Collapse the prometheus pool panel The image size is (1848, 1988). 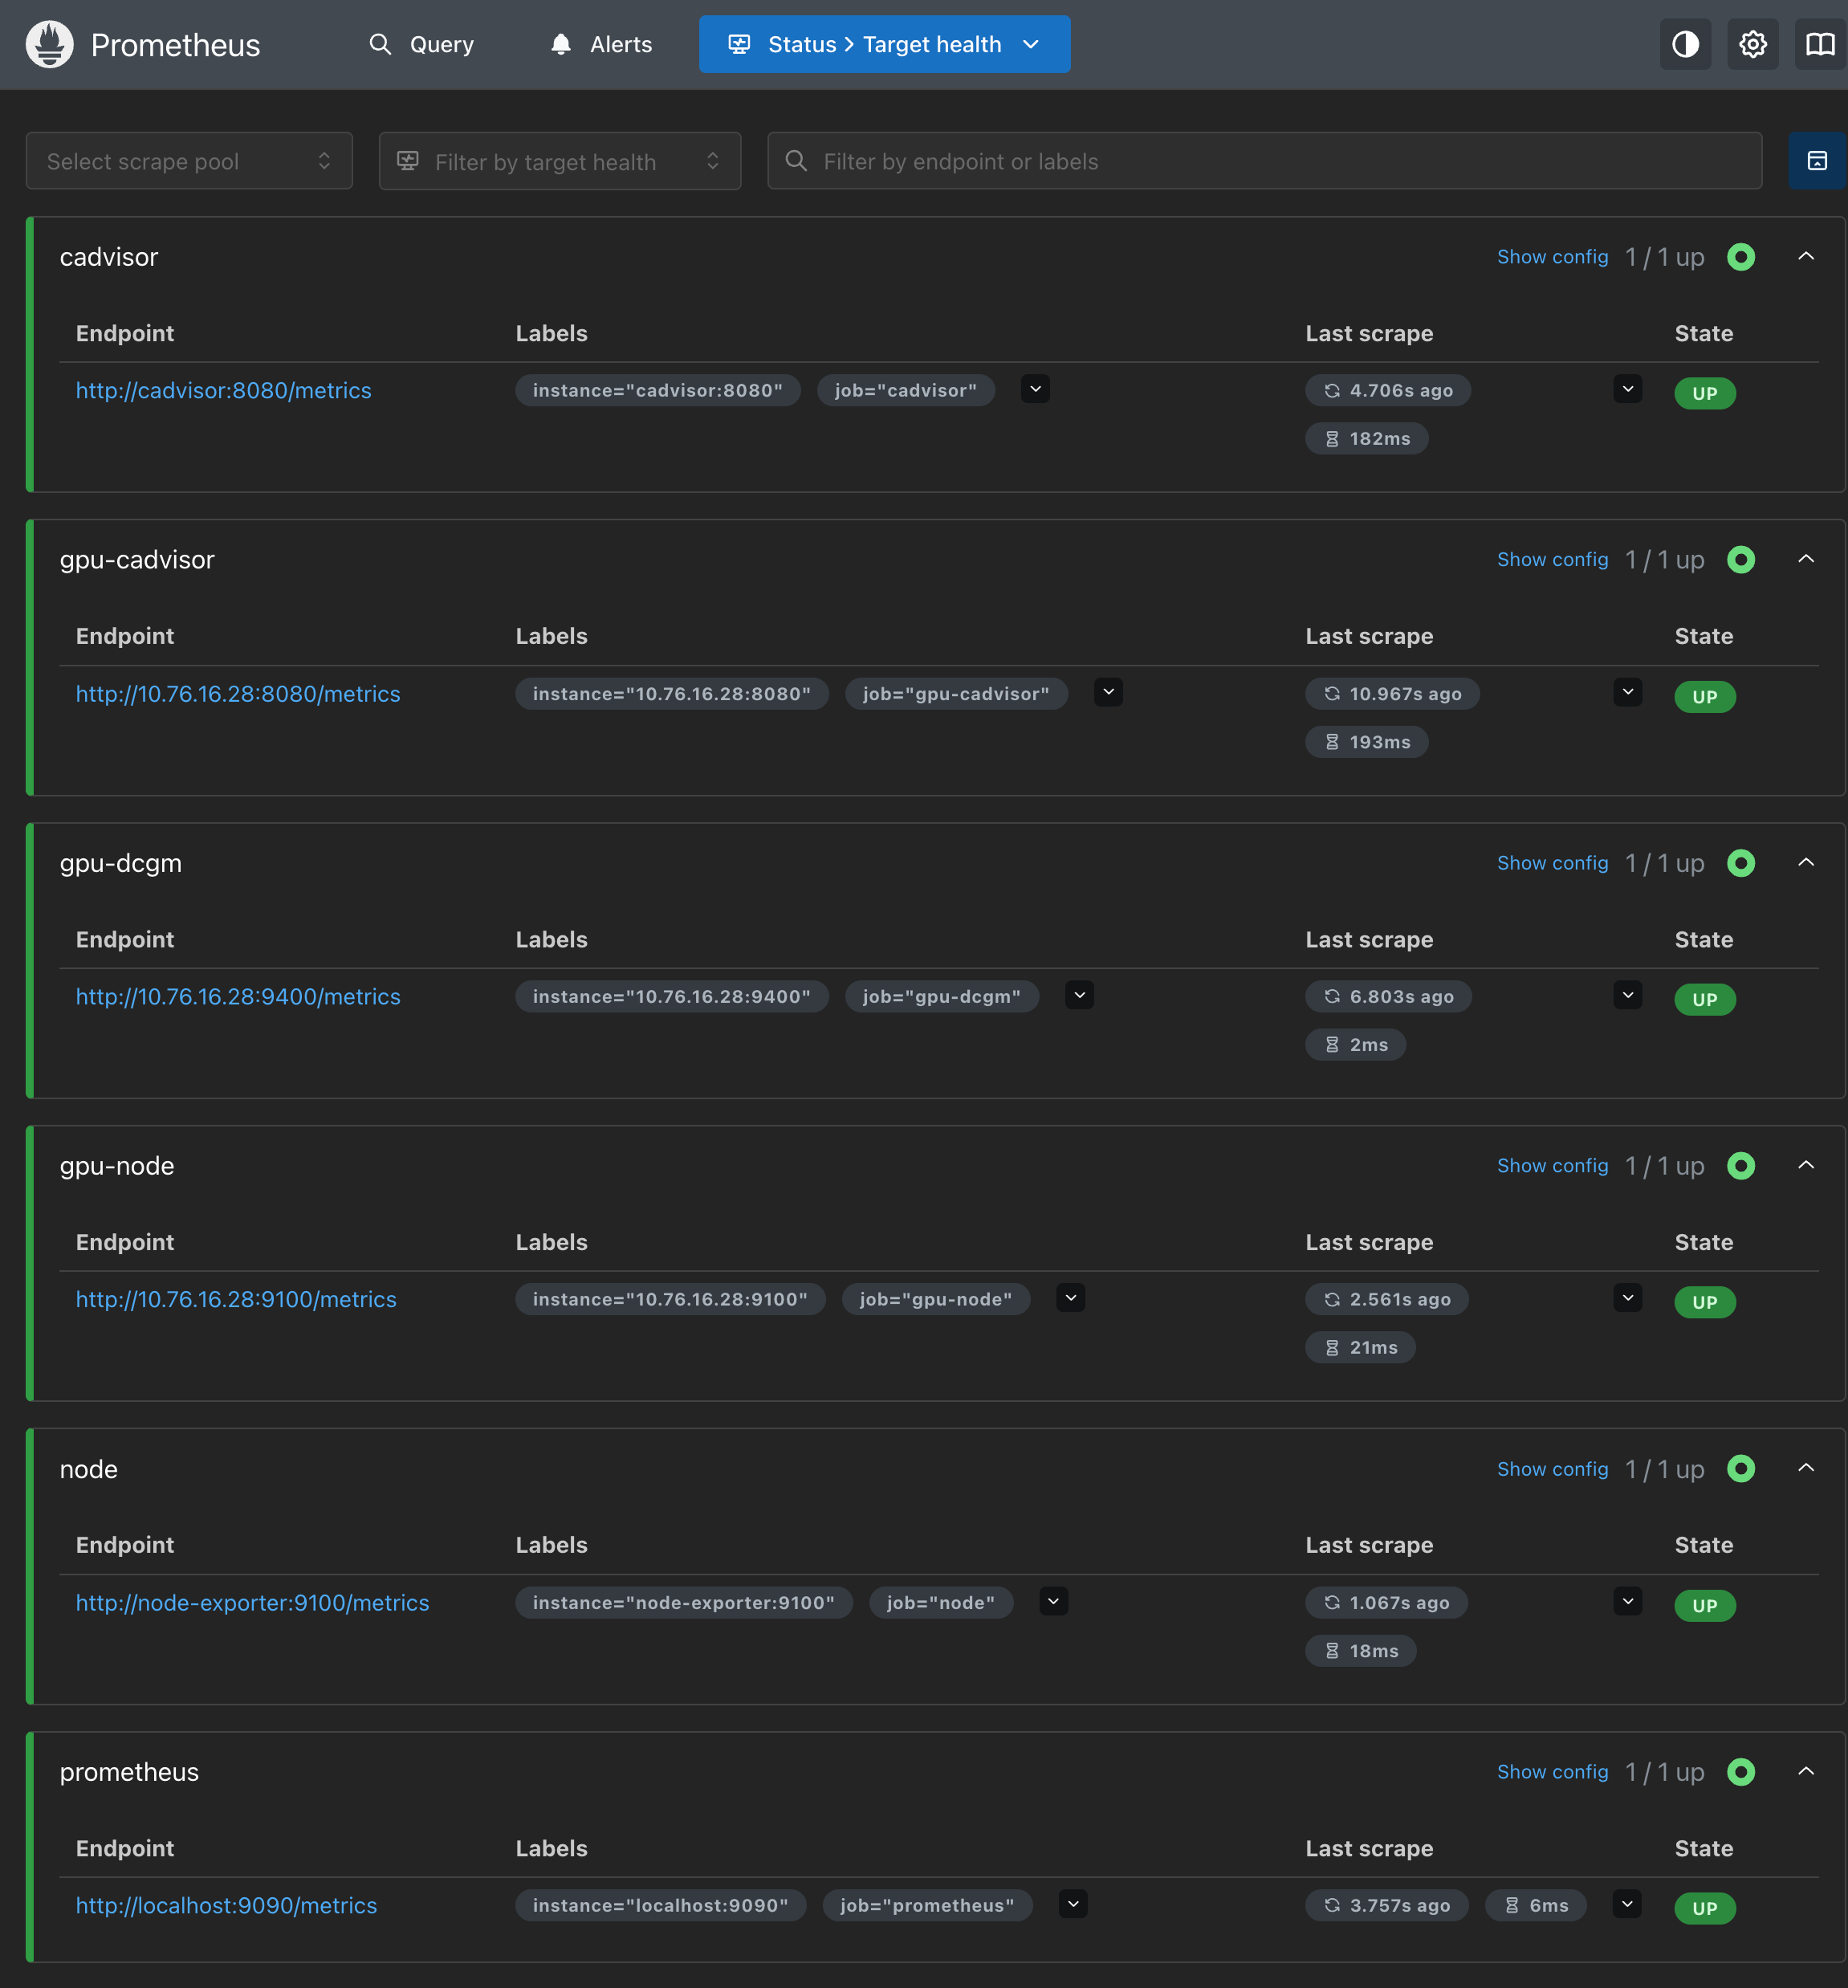[1806, 1771]
